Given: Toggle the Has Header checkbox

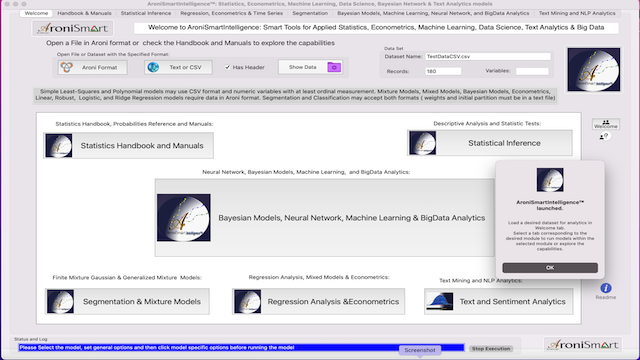Looking at the screenshot, I should (227, 67).
